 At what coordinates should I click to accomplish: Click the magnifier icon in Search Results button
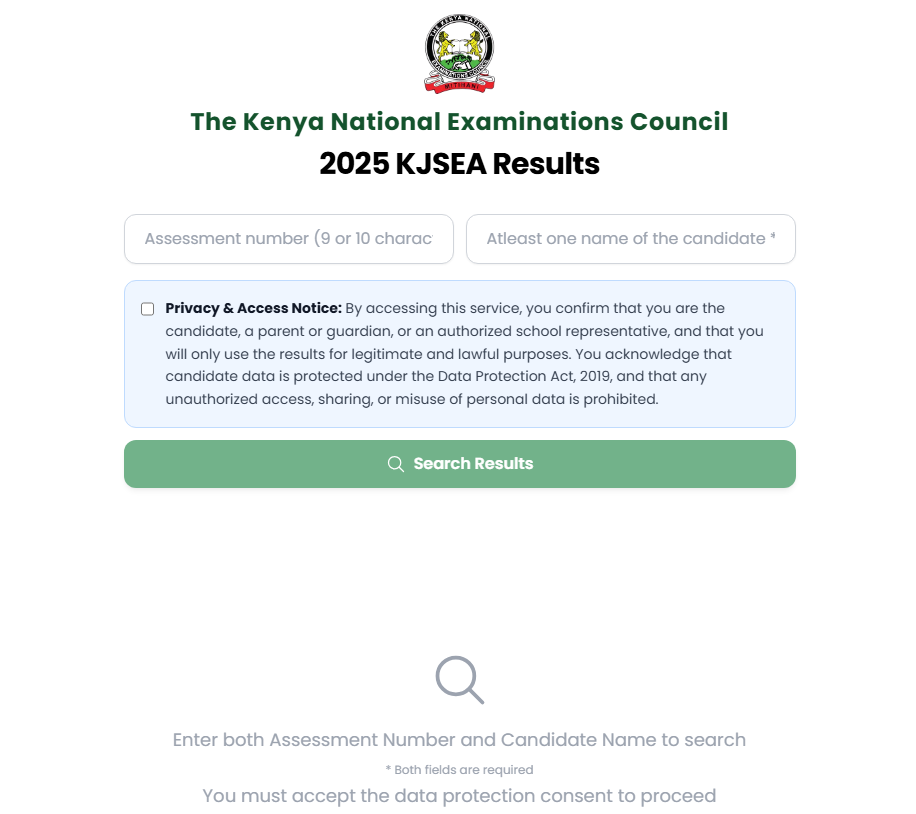(396, 464)
